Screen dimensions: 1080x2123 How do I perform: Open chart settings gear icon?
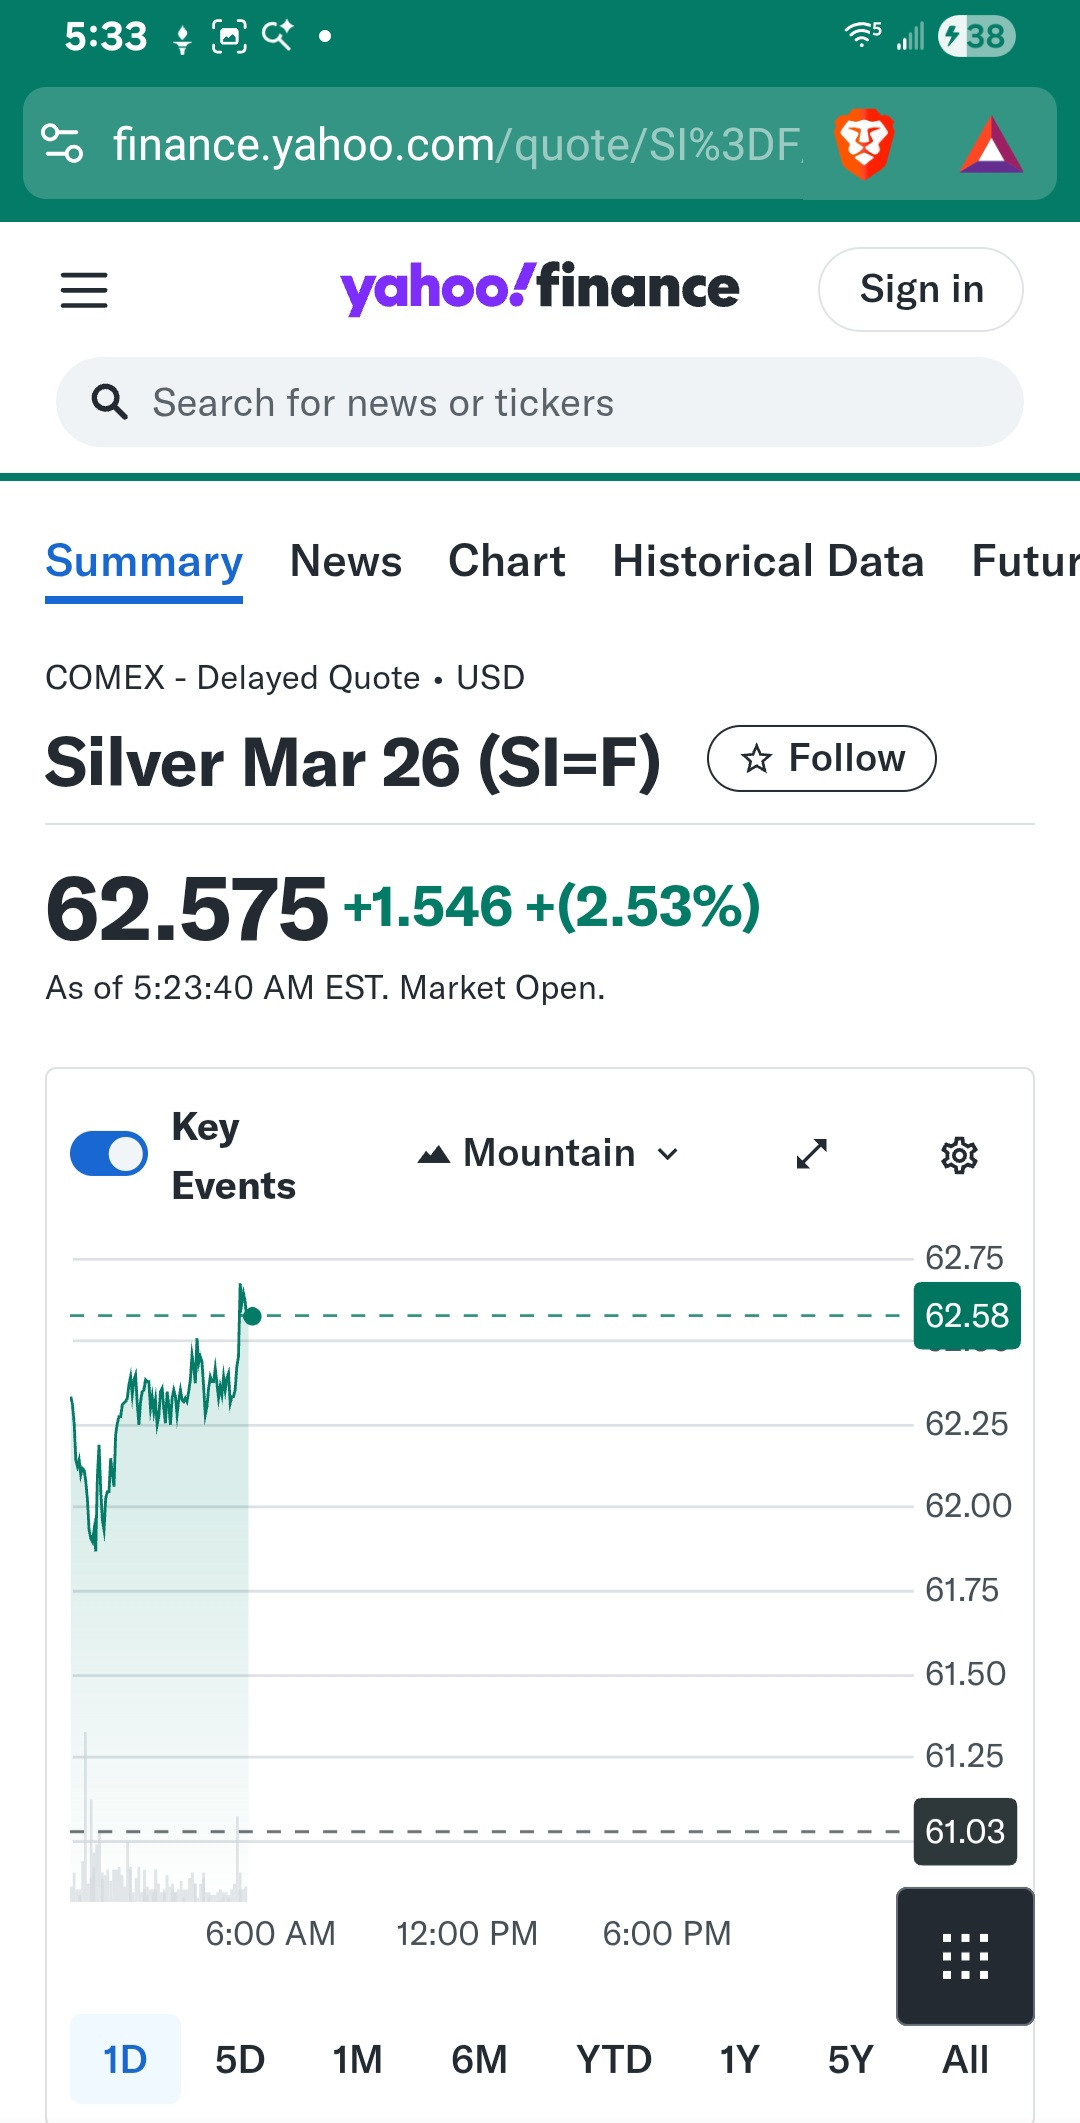pos(959,1155)
